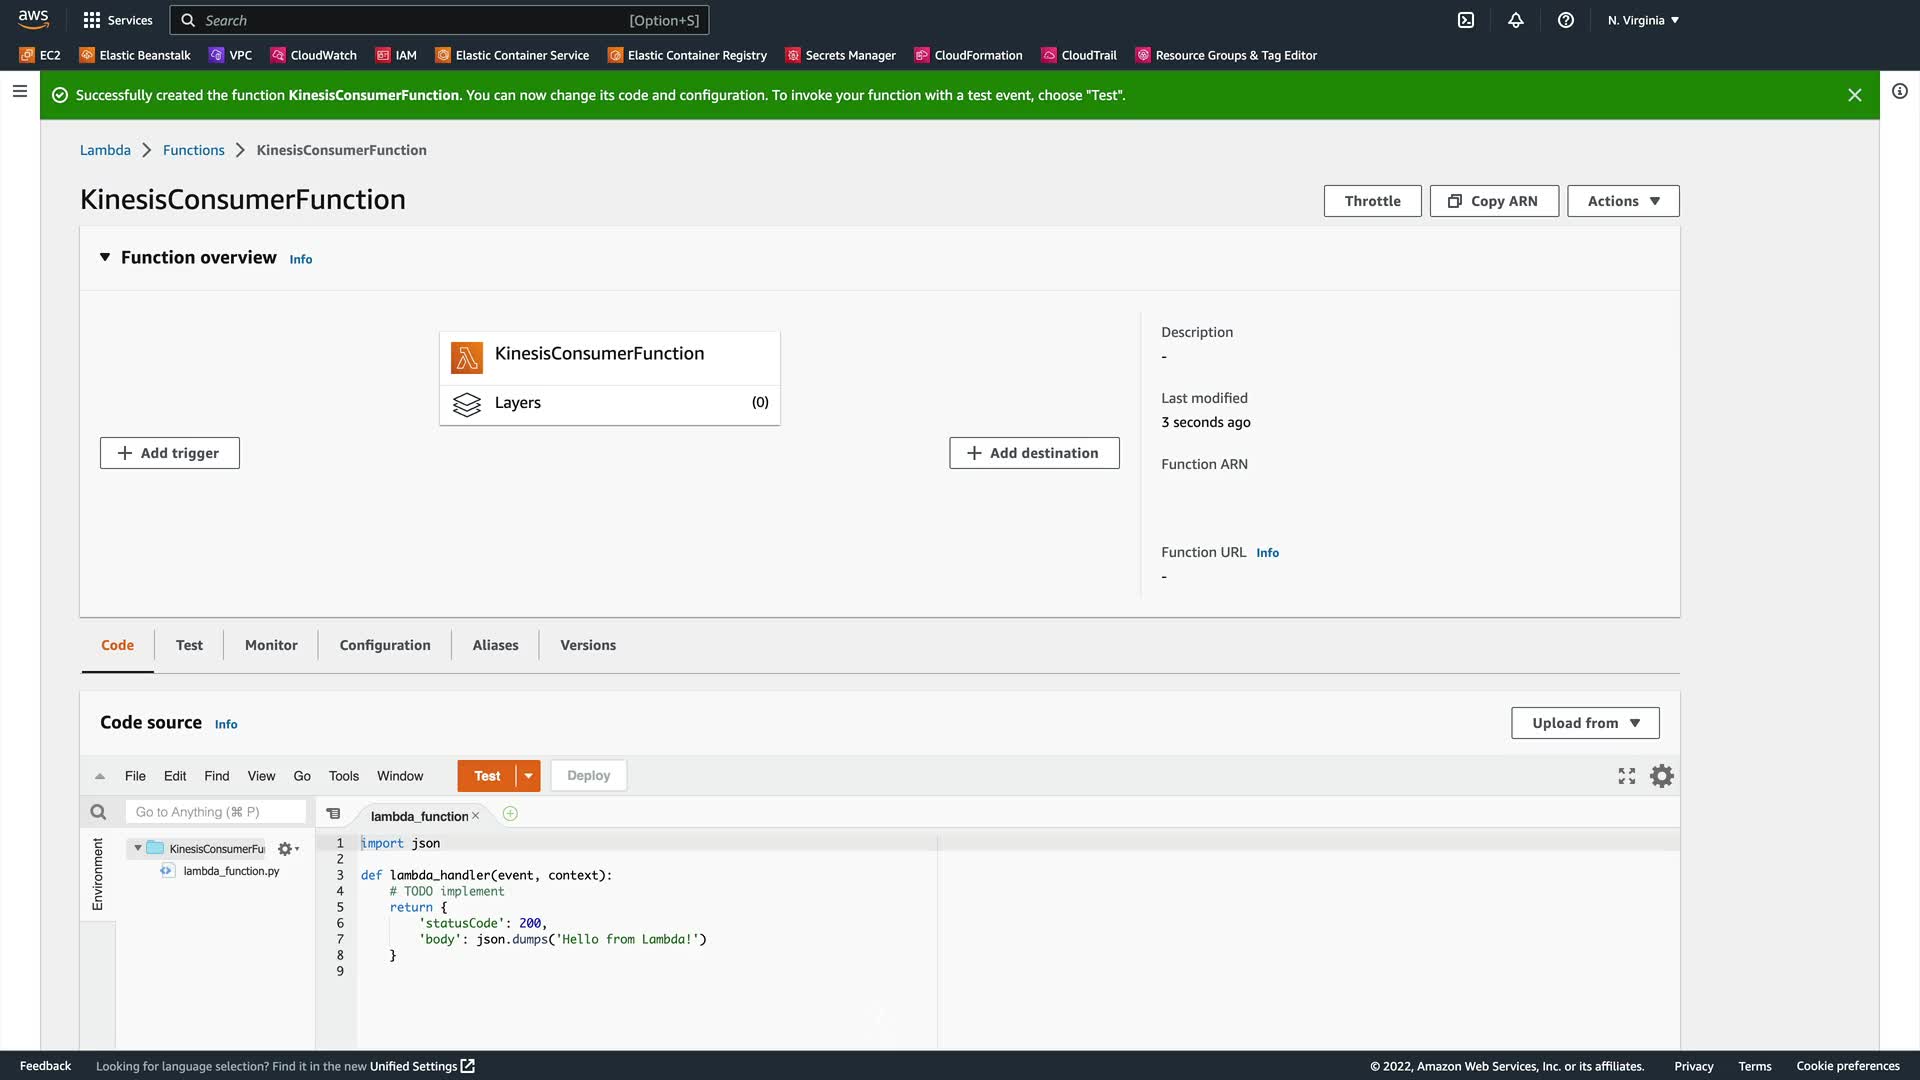Viewport: 1920px width, 1080px height.
Task: Toggle fullscreen for the code editor
Action: click(1627, 776)
